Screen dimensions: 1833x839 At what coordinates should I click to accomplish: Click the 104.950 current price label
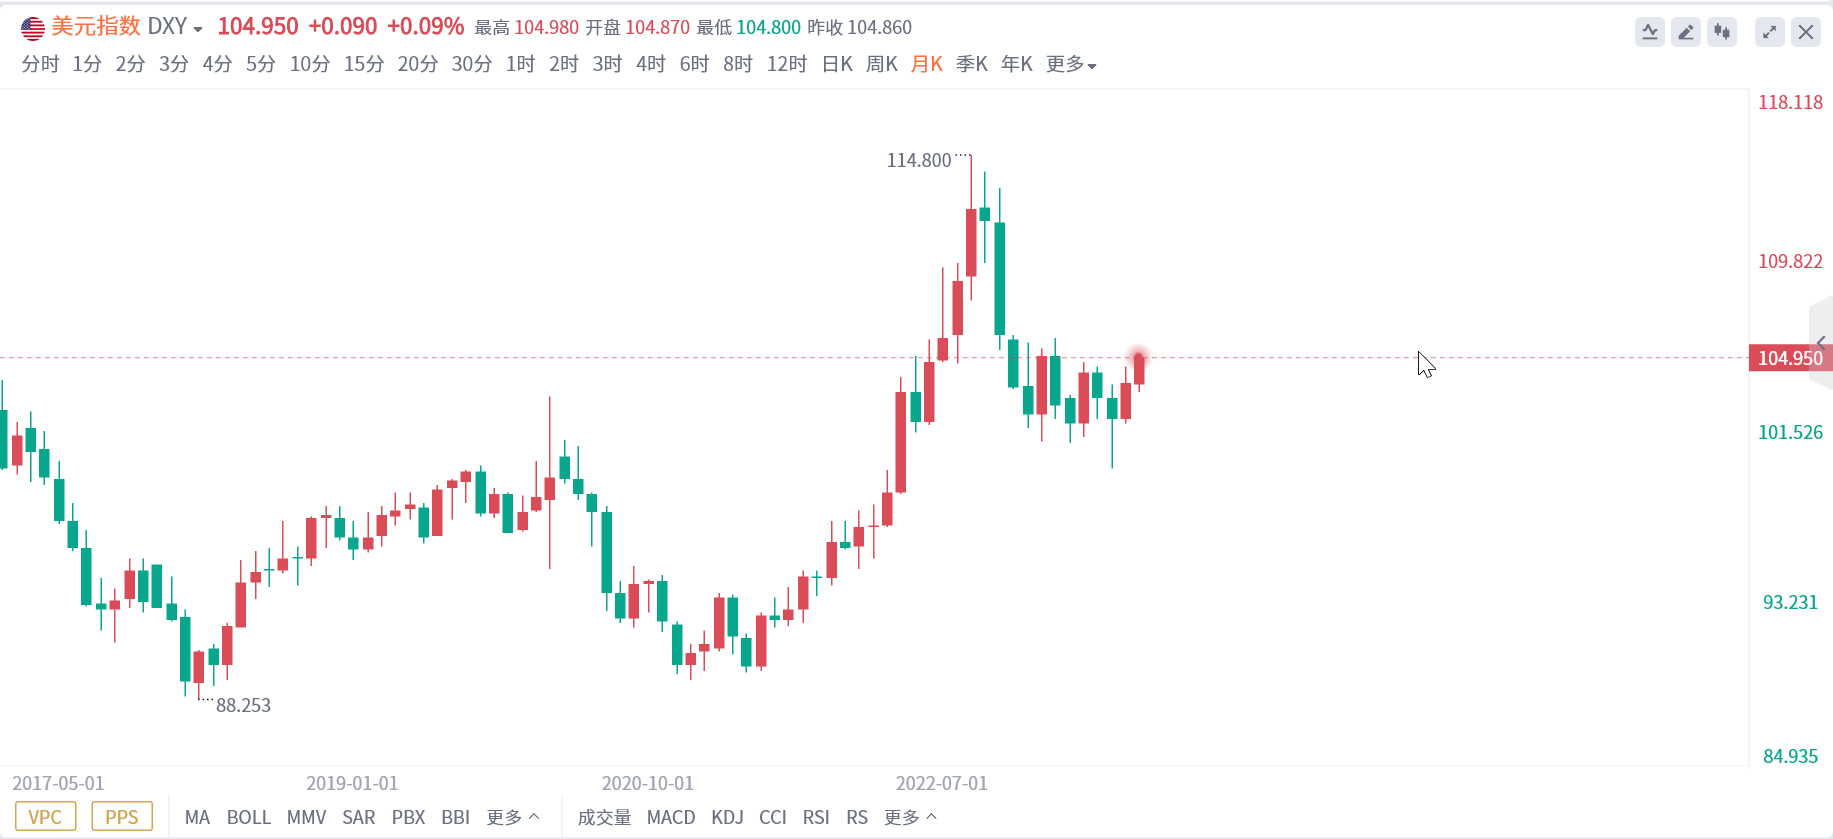(x=1789, y=358)
